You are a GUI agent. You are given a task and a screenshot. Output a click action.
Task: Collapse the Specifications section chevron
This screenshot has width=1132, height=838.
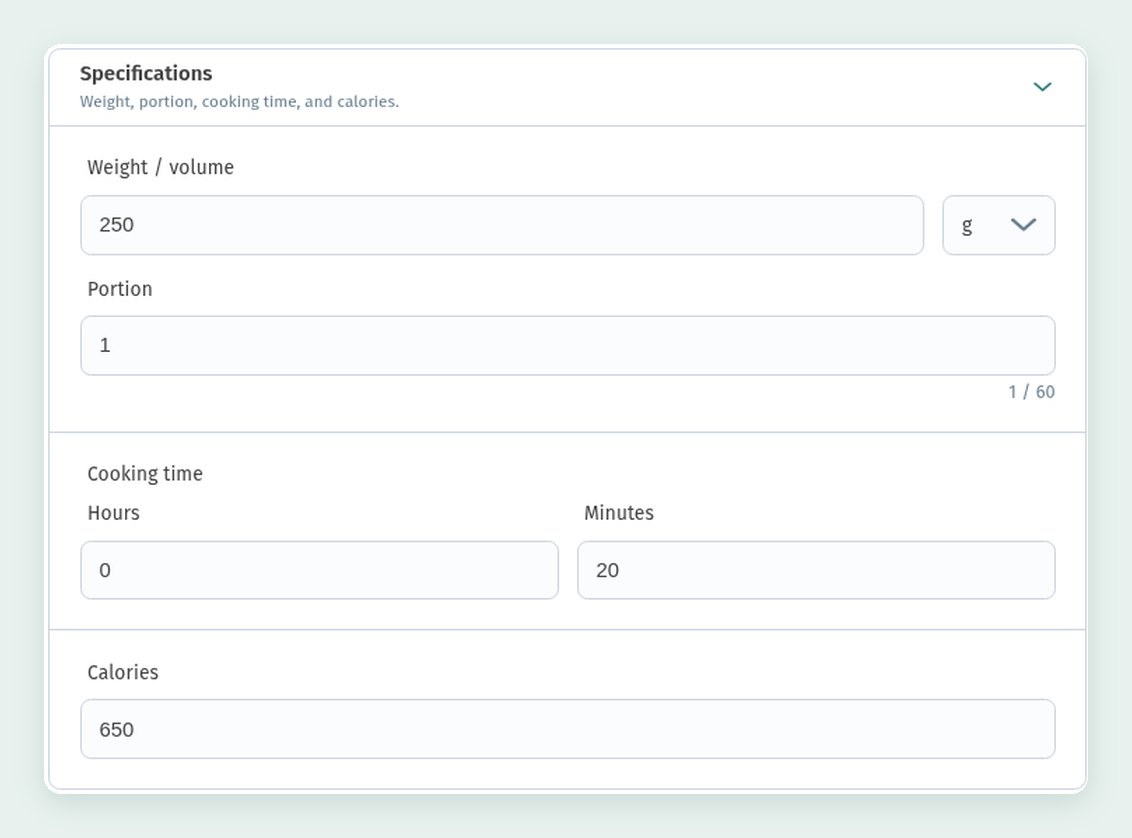[x=1042, y=87]
